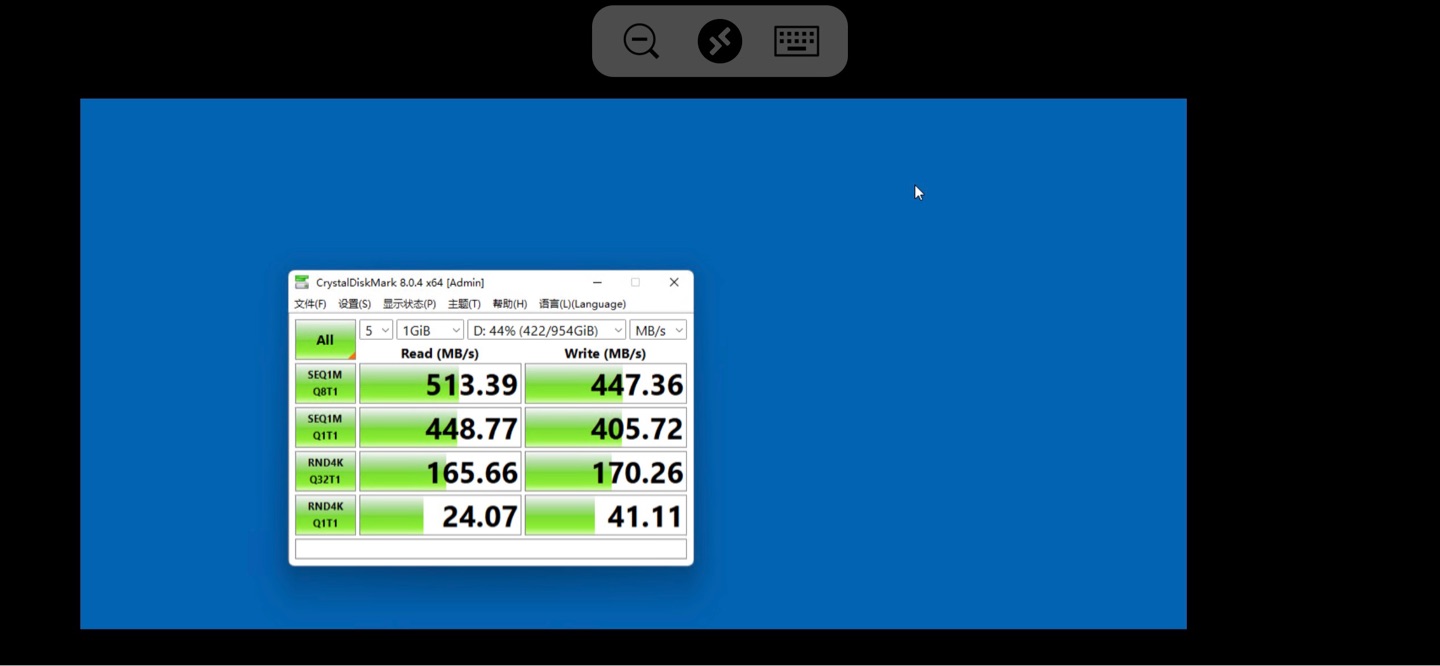Run the RND4K Q32T1 test
Image resolution: width=1440 pixels, height=666 pixels.
(325, 471)
